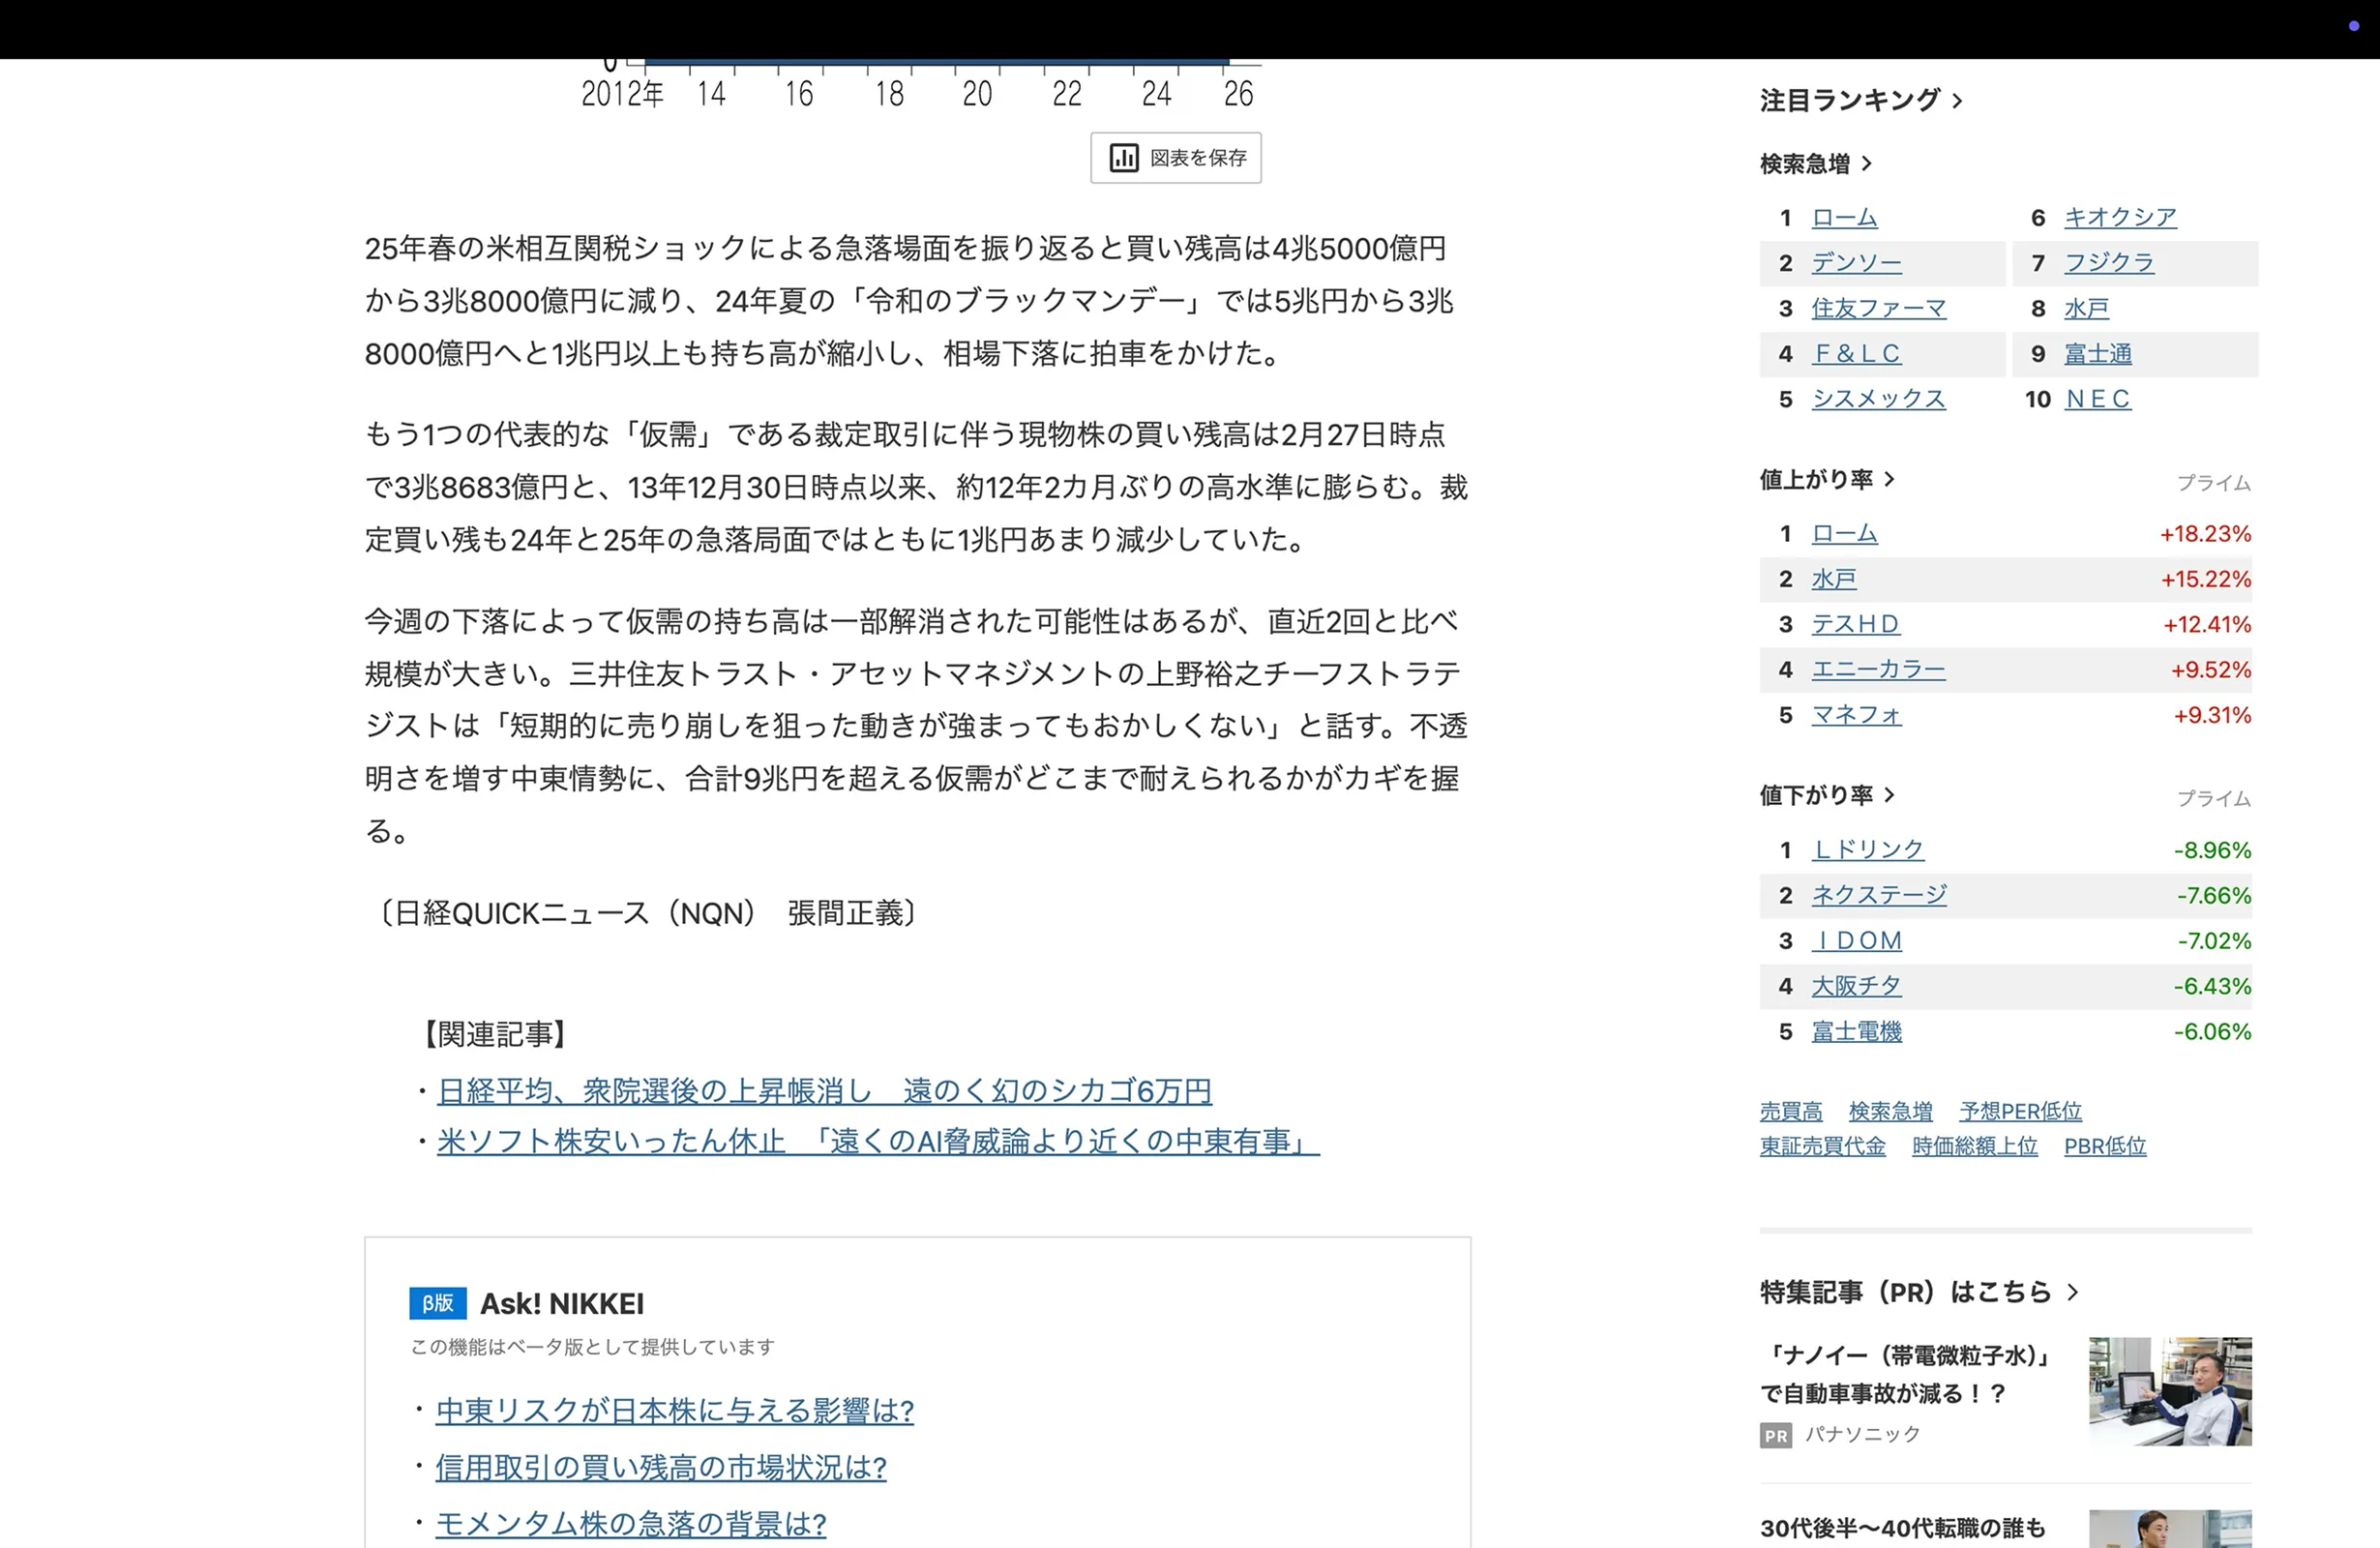This screenshot has height=1548, width=2380.
Task: Ask モメンタム株の急落の背景は?
Action: [x=631, y=1524]
